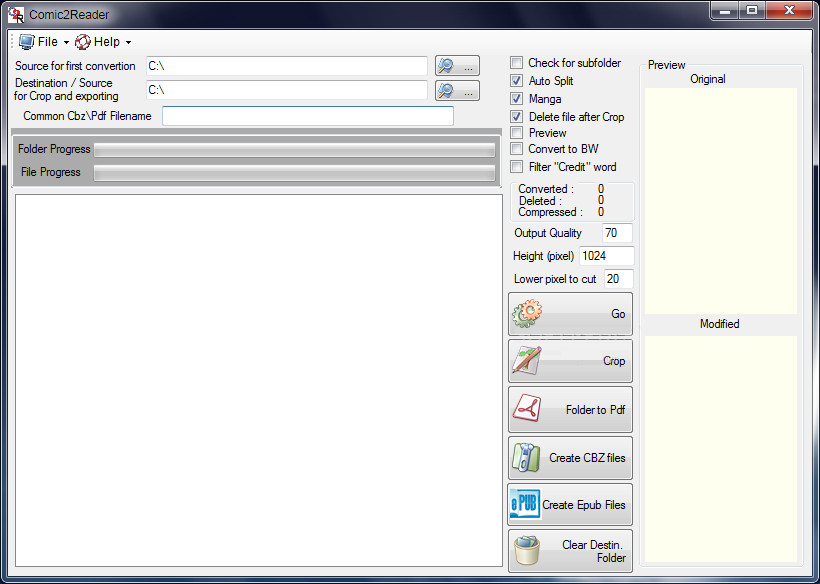This screenshot has width=820, height=584.
Task: Click the gears icon on the Go button
Action: [527, 313]
